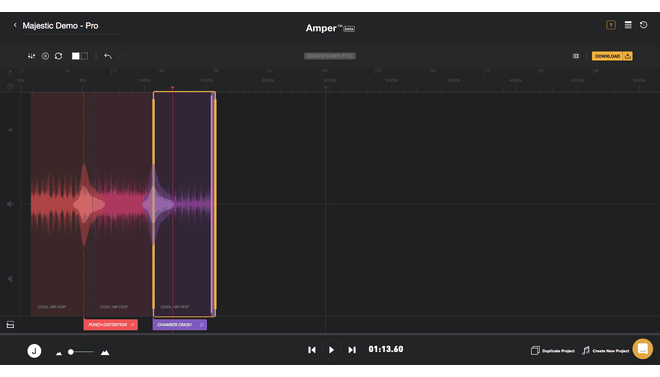The image size is (660, 377).
Task: Click the right yellow trim handle of selected region
Action: (x=215, y=204)
